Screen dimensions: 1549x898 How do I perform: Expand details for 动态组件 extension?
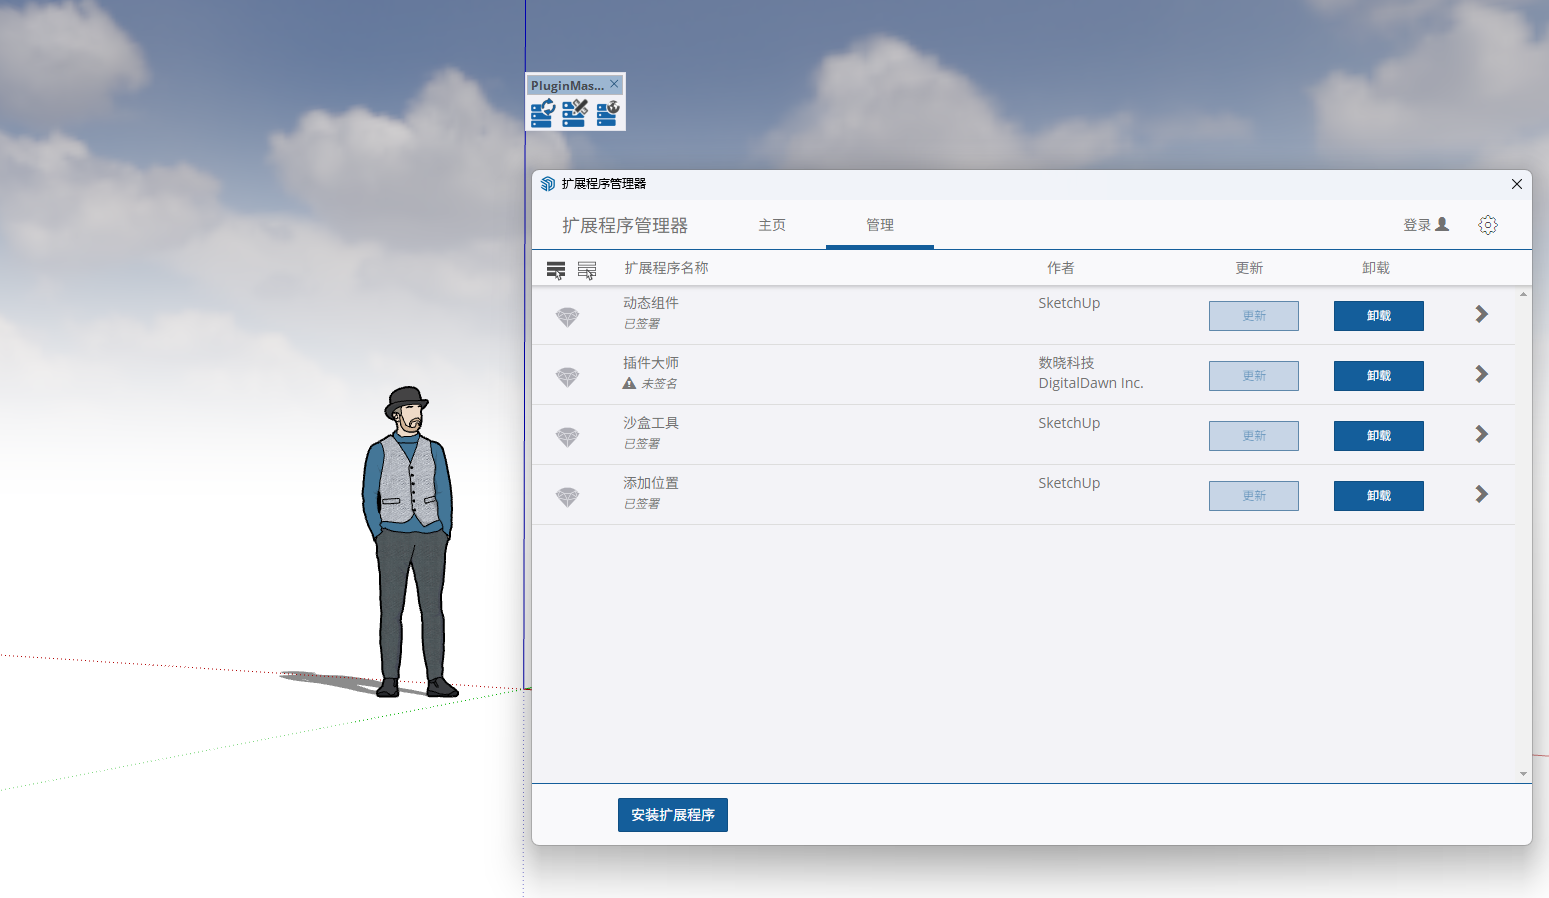(x=1481, y=315)
